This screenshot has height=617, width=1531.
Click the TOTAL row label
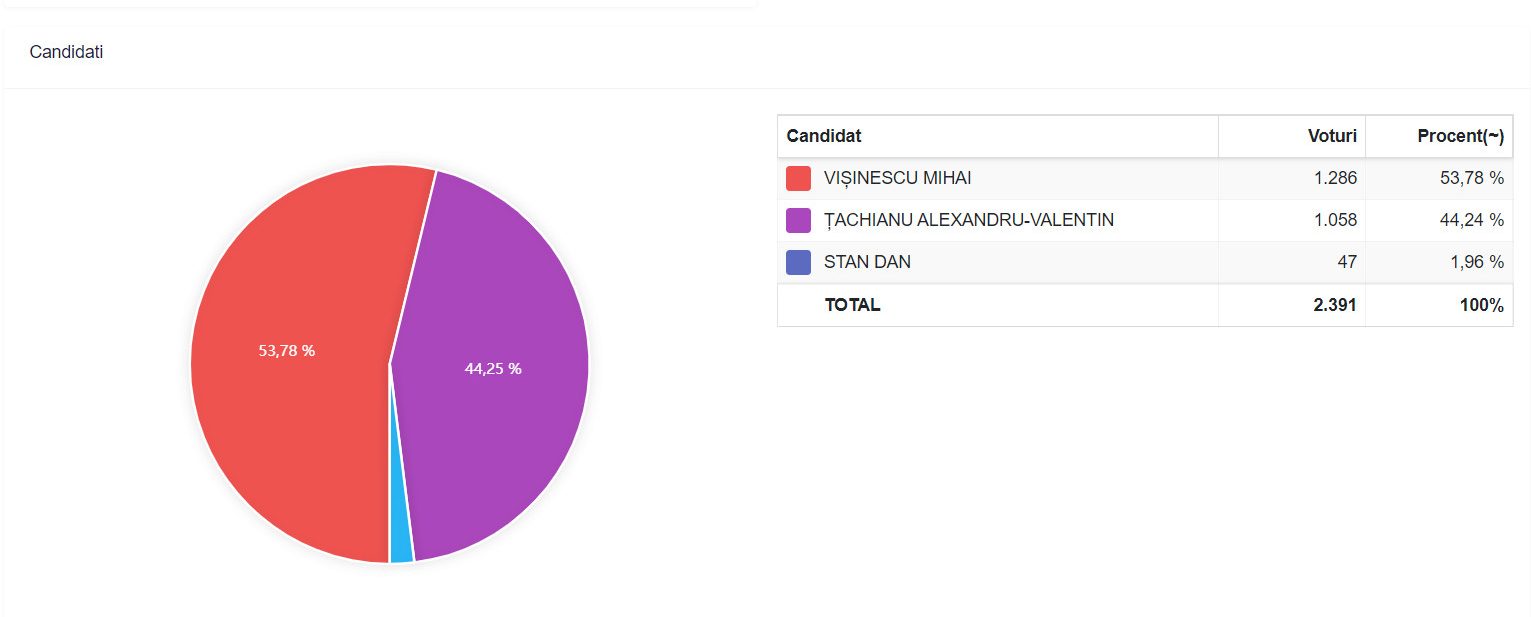(x=852, y=306)
